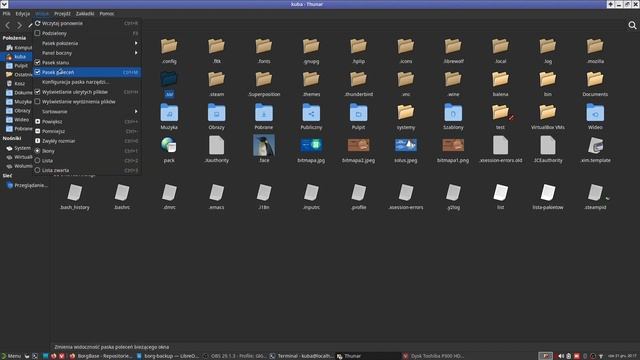Select the lista-pakietow file
640x360 pixels.
[548, 197]
